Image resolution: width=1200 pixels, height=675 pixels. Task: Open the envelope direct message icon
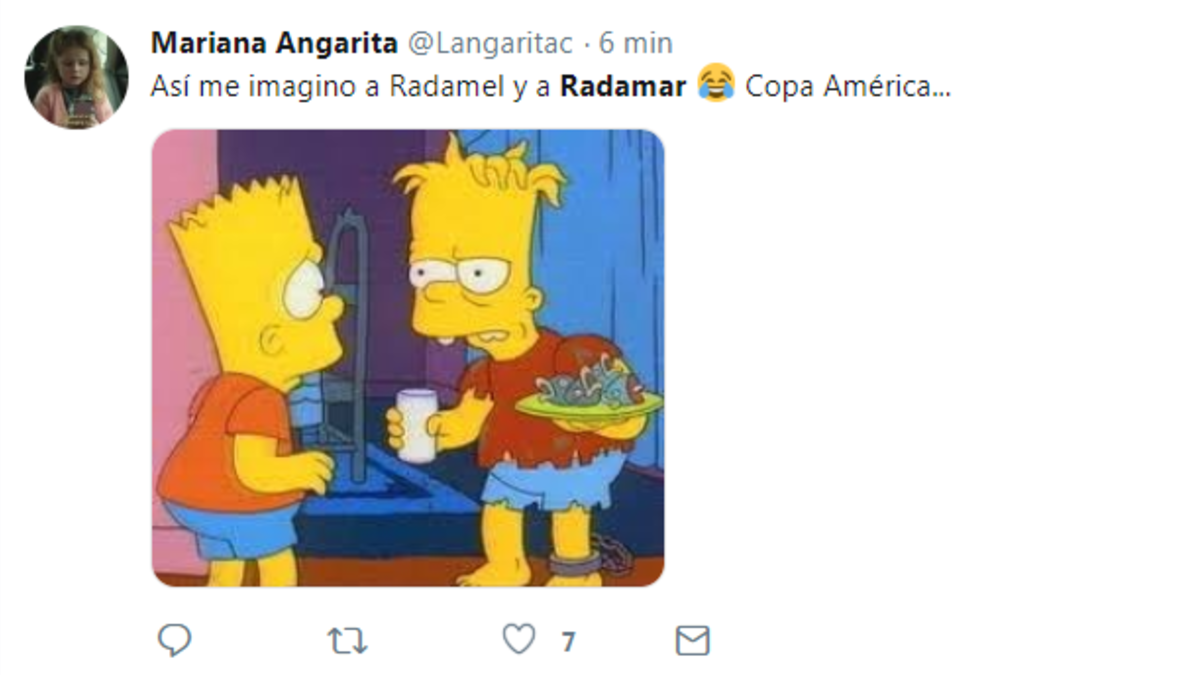click(x=692, y=641)
